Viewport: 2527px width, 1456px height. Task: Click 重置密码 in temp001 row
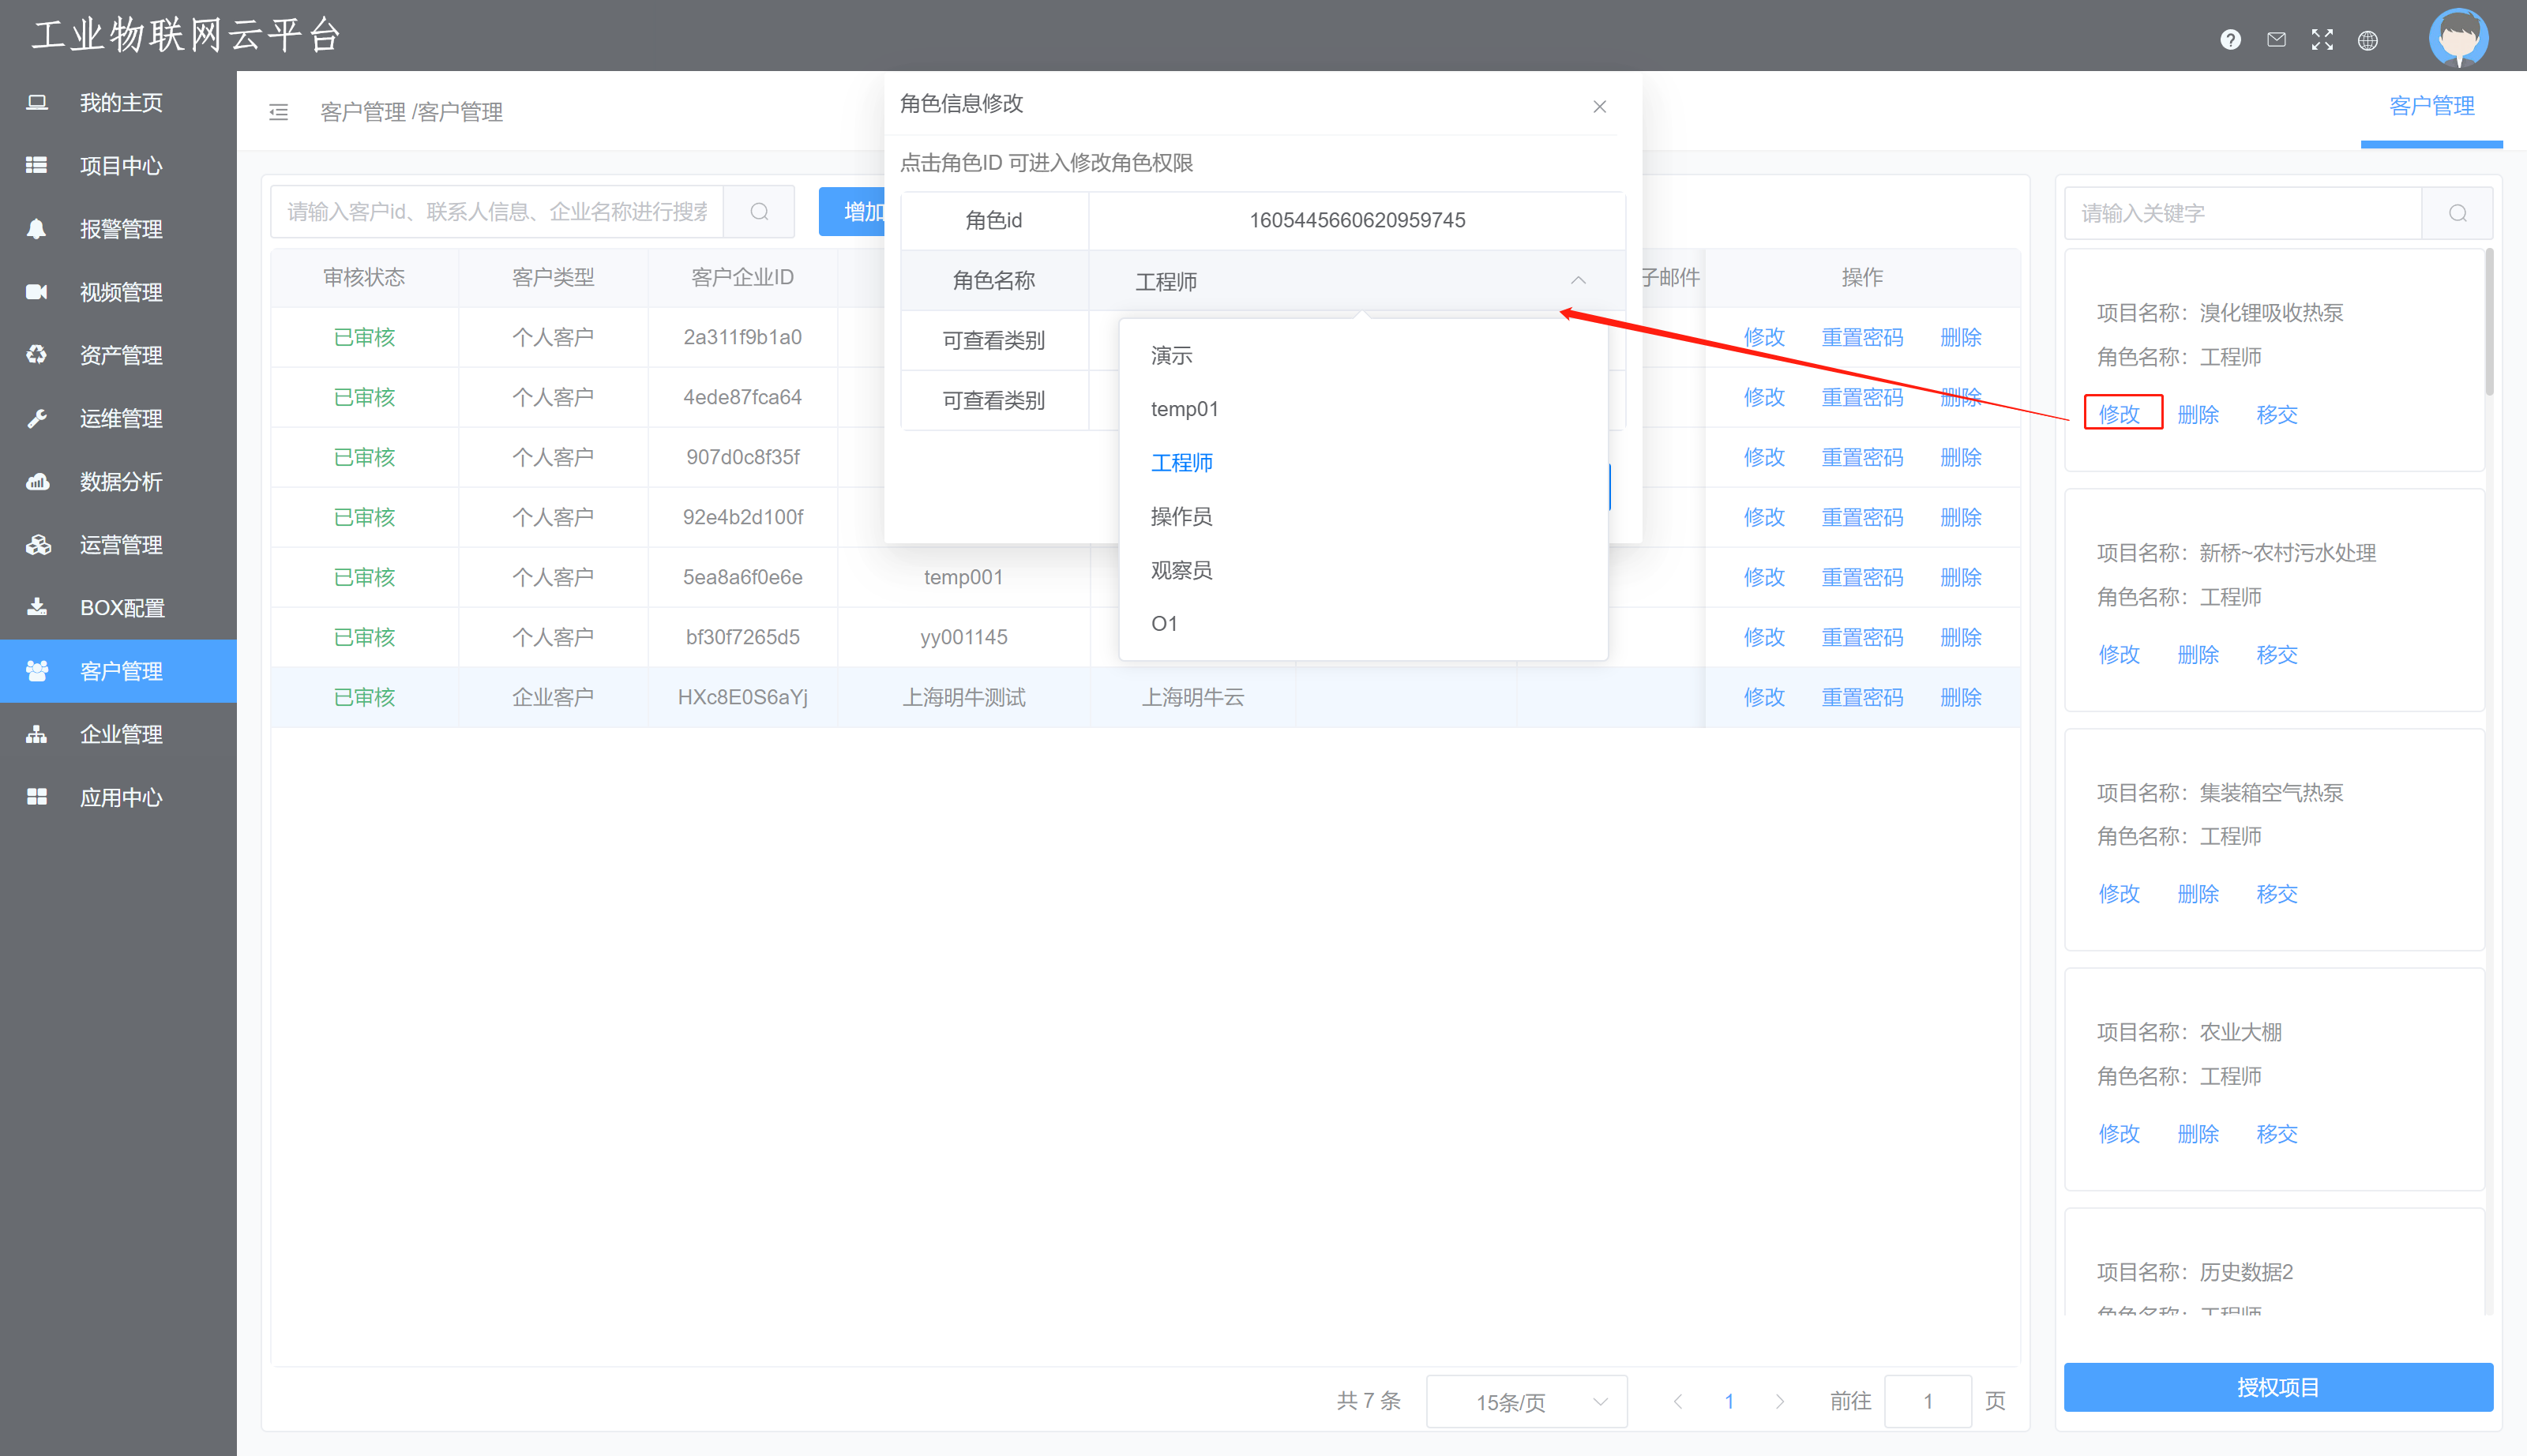pos(1862,577)
